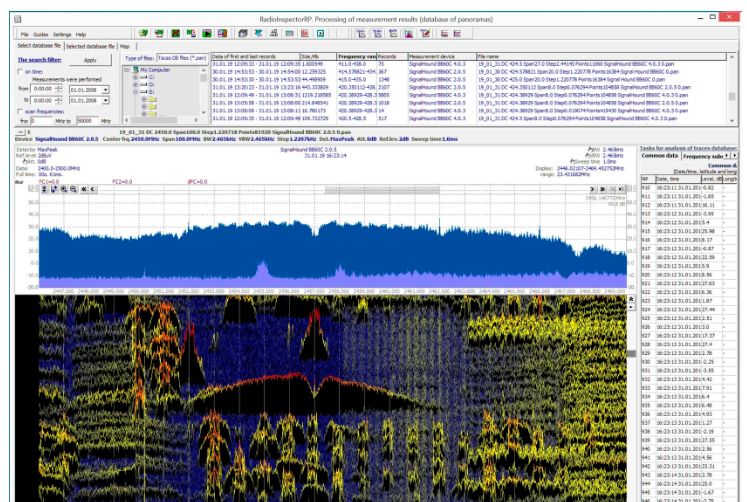Open the Settings menu
The image size is (747, 502).
62,34
